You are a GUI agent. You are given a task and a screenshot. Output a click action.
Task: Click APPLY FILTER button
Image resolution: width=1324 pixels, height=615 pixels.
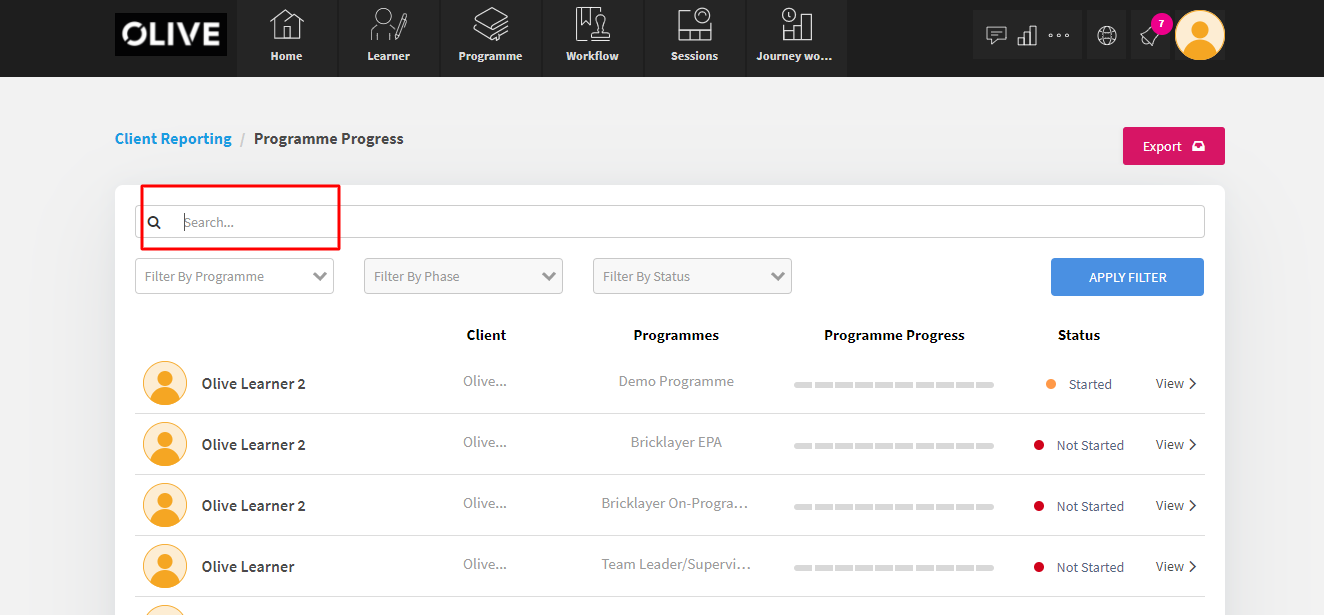[1127, 276]
